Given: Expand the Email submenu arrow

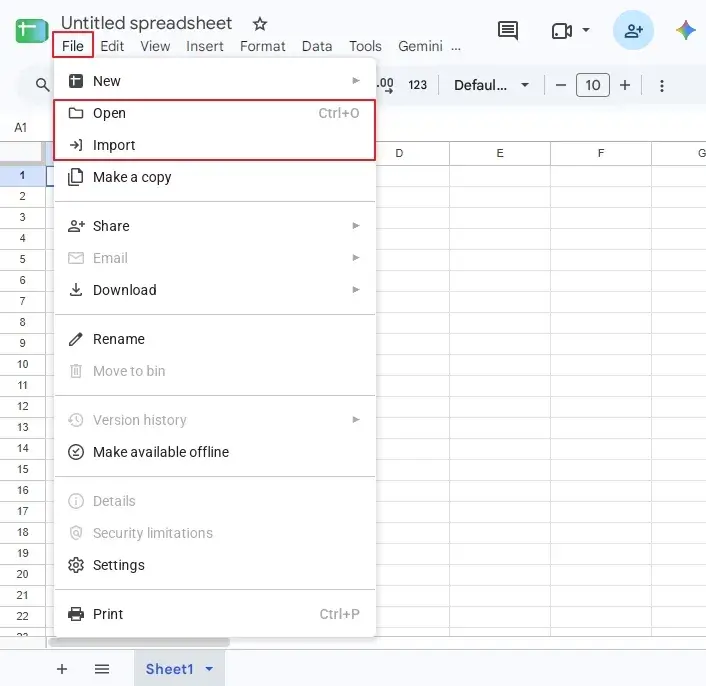Looking at the screenshot, I should pyautogui.click(x=356, y=257).
